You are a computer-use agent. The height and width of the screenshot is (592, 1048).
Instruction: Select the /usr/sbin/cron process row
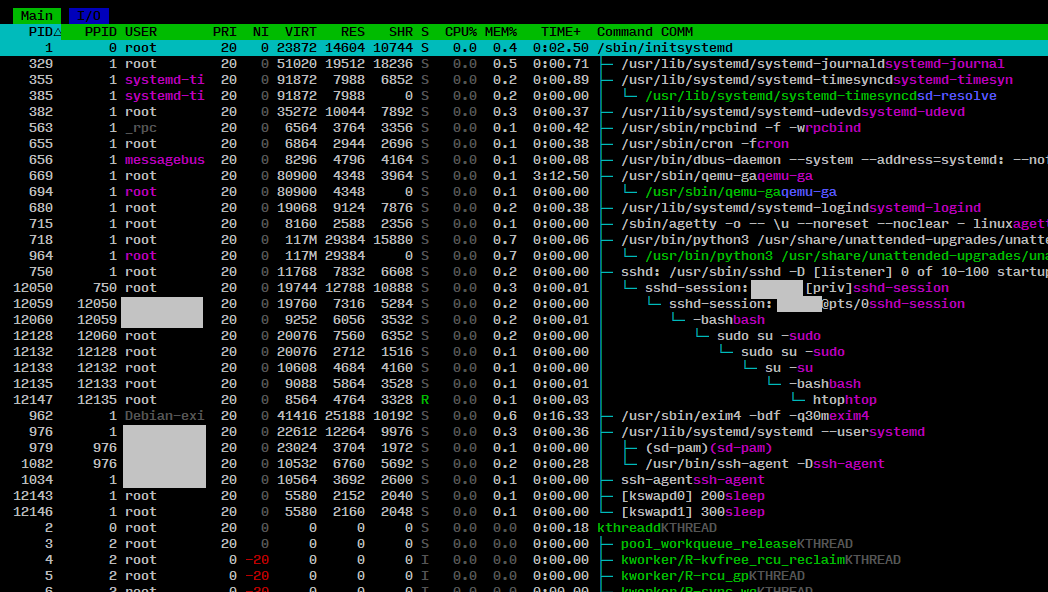690,144
